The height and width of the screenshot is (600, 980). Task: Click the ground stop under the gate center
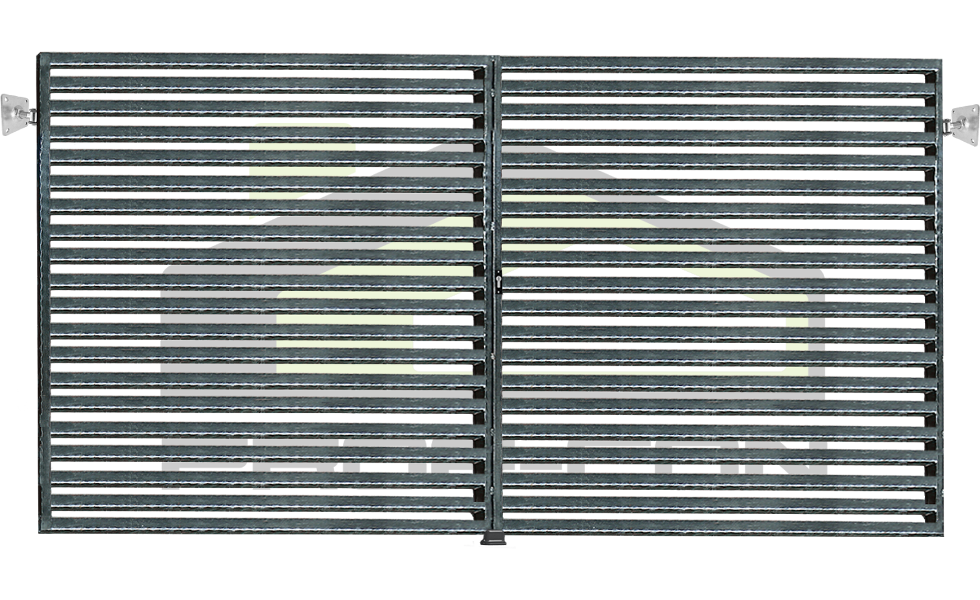tap(493, 538)
